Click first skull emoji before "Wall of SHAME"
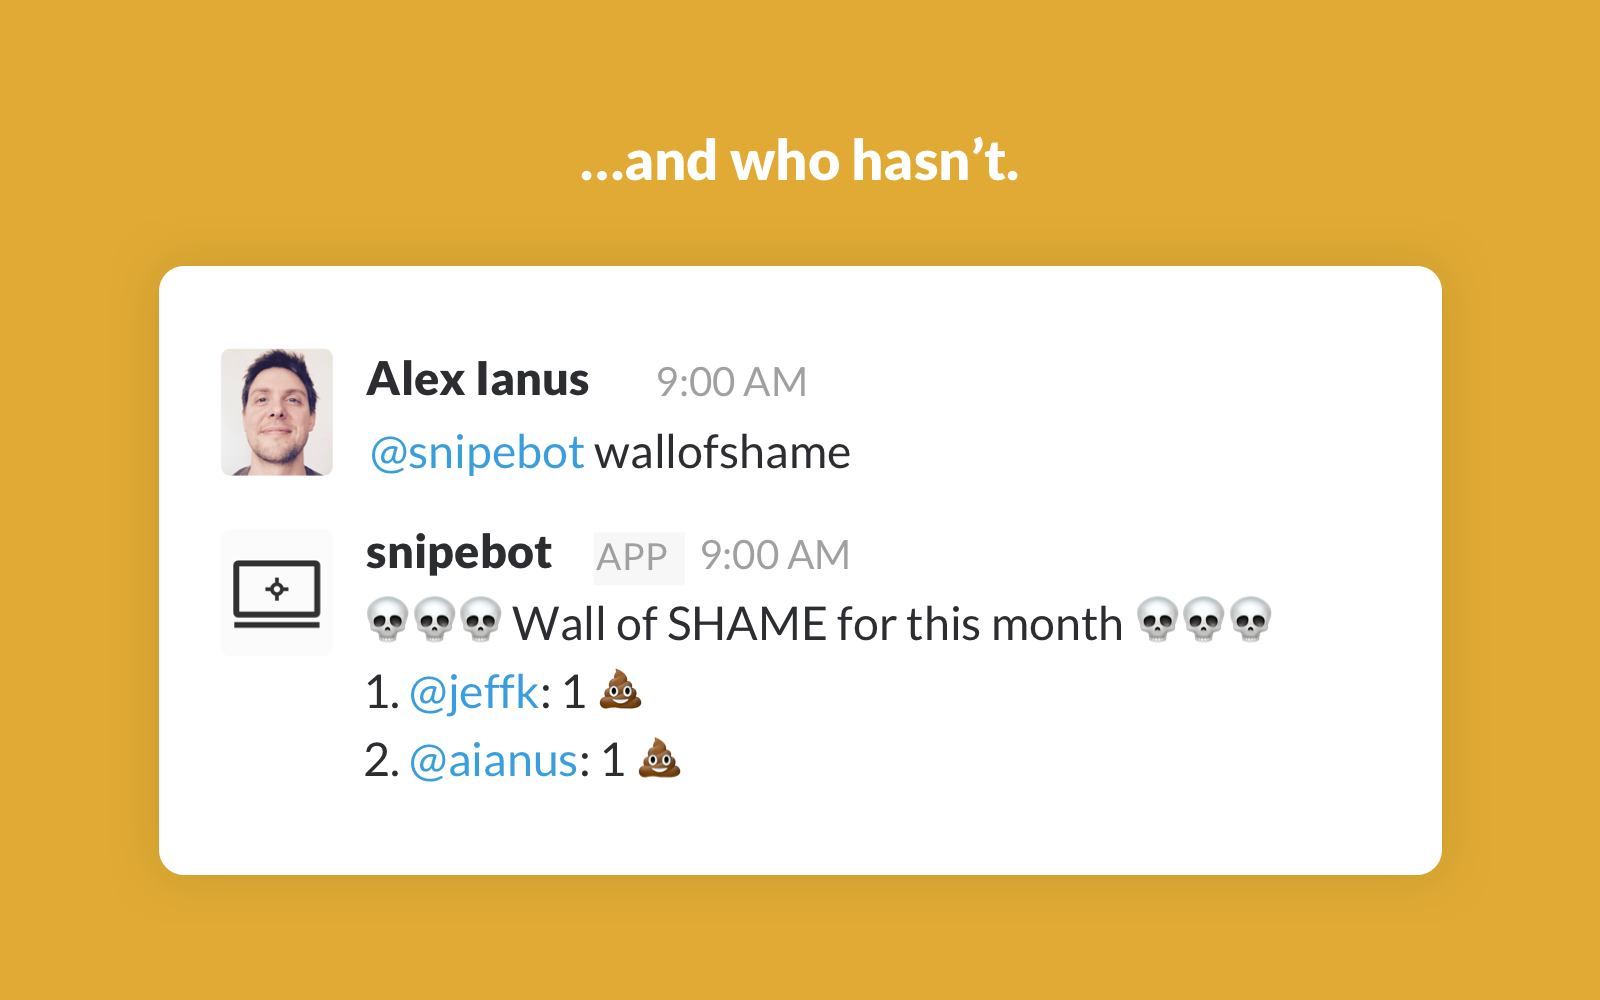Image resolution: width=1600 pixels, height=1000 pixels. click(388, 620)
